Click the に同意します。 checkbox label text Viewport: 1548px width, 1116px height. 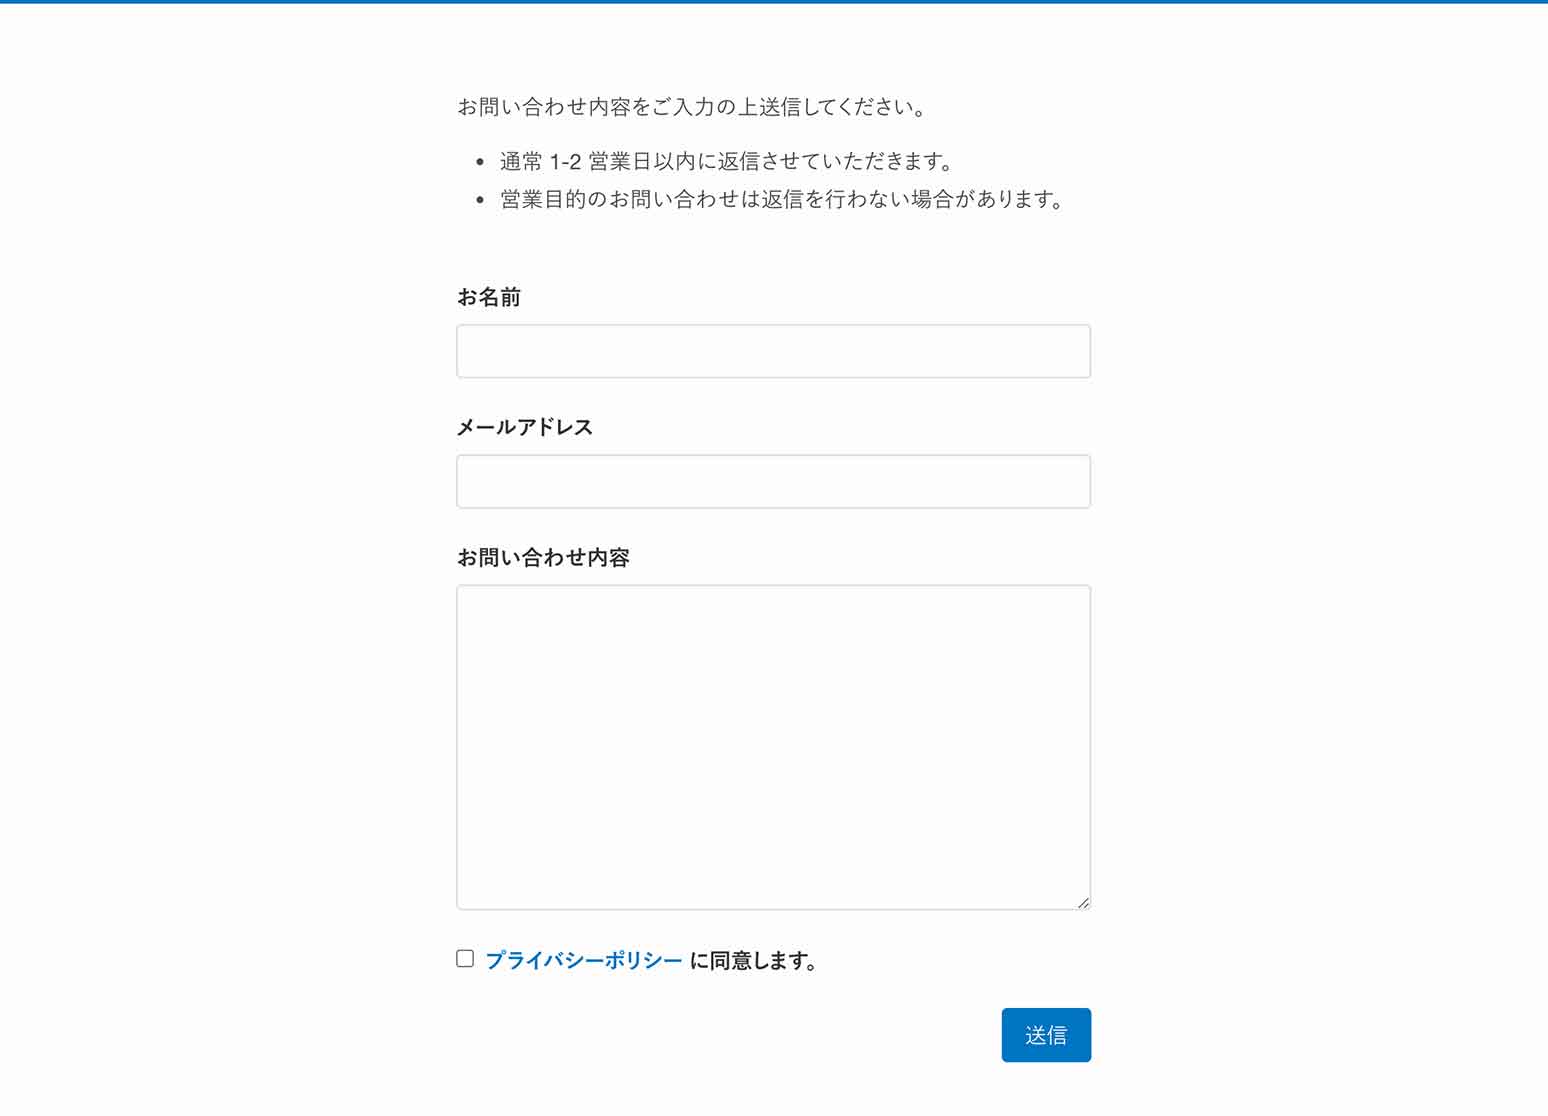click(x=756, y=960)
